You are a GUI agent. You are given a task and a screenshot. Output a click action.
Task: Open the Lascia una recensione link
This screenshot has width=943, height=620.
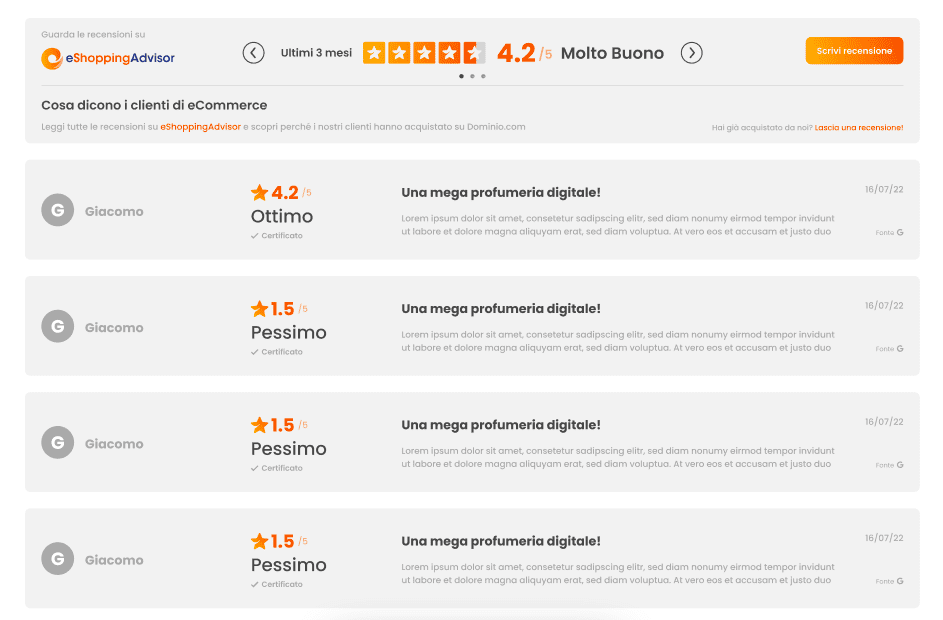(858, 128)
